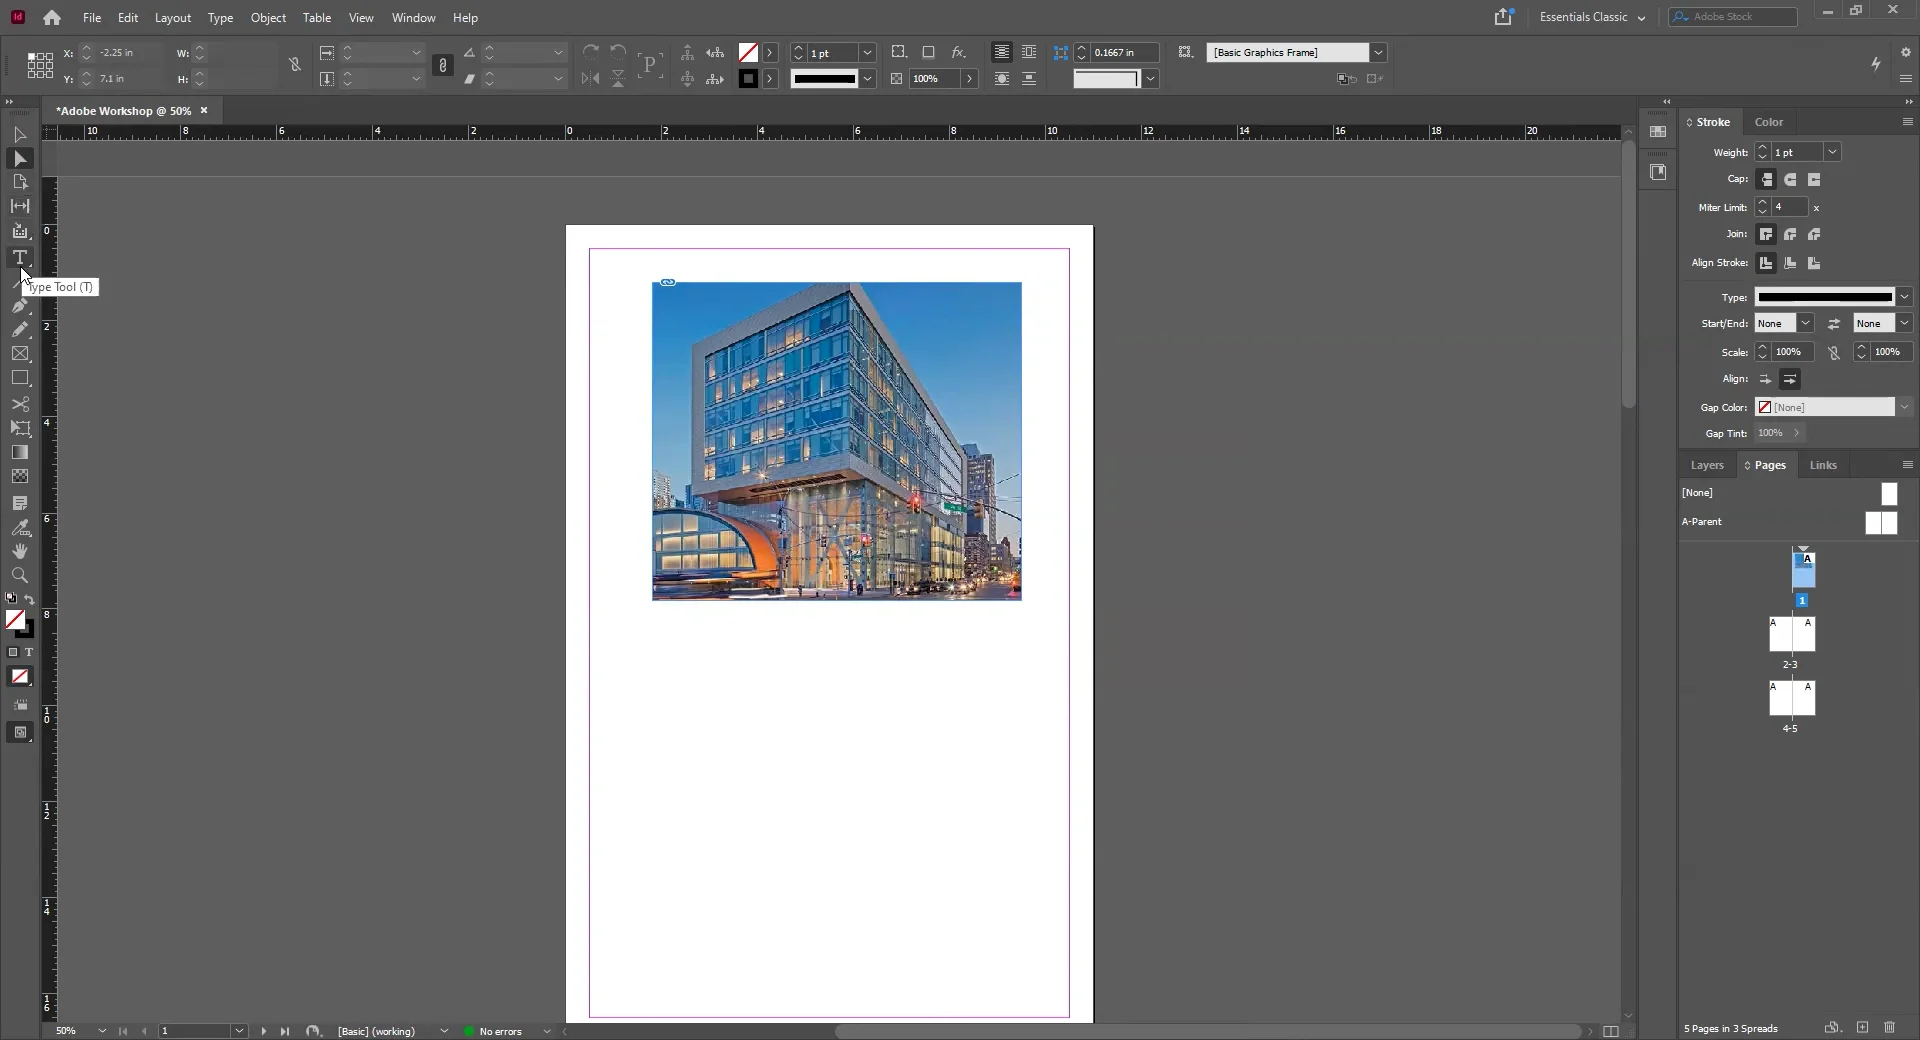Set Align Stroke to align inside

[x=1790, y=264]
